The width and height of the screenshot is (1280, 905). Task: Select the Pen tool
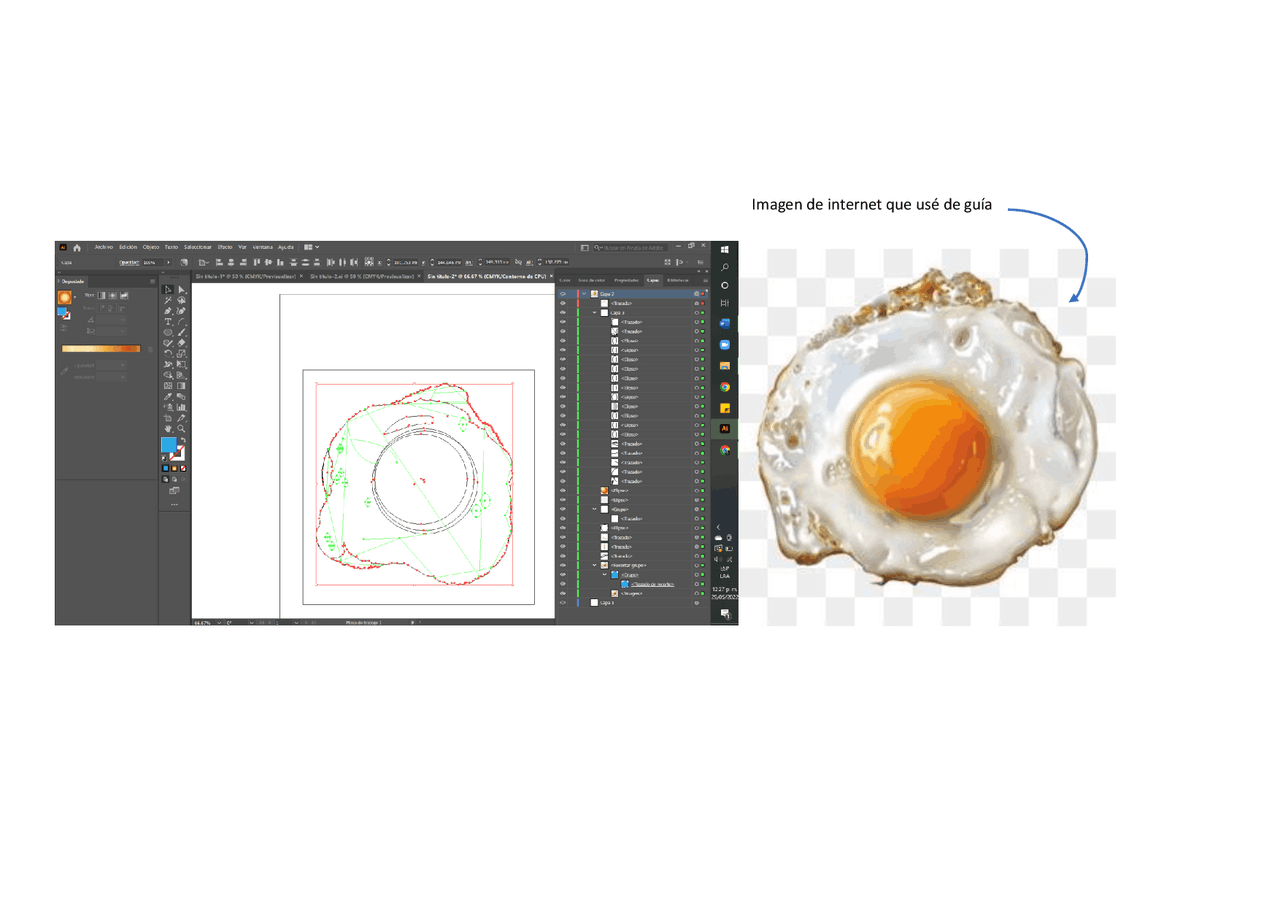(167, 311)
